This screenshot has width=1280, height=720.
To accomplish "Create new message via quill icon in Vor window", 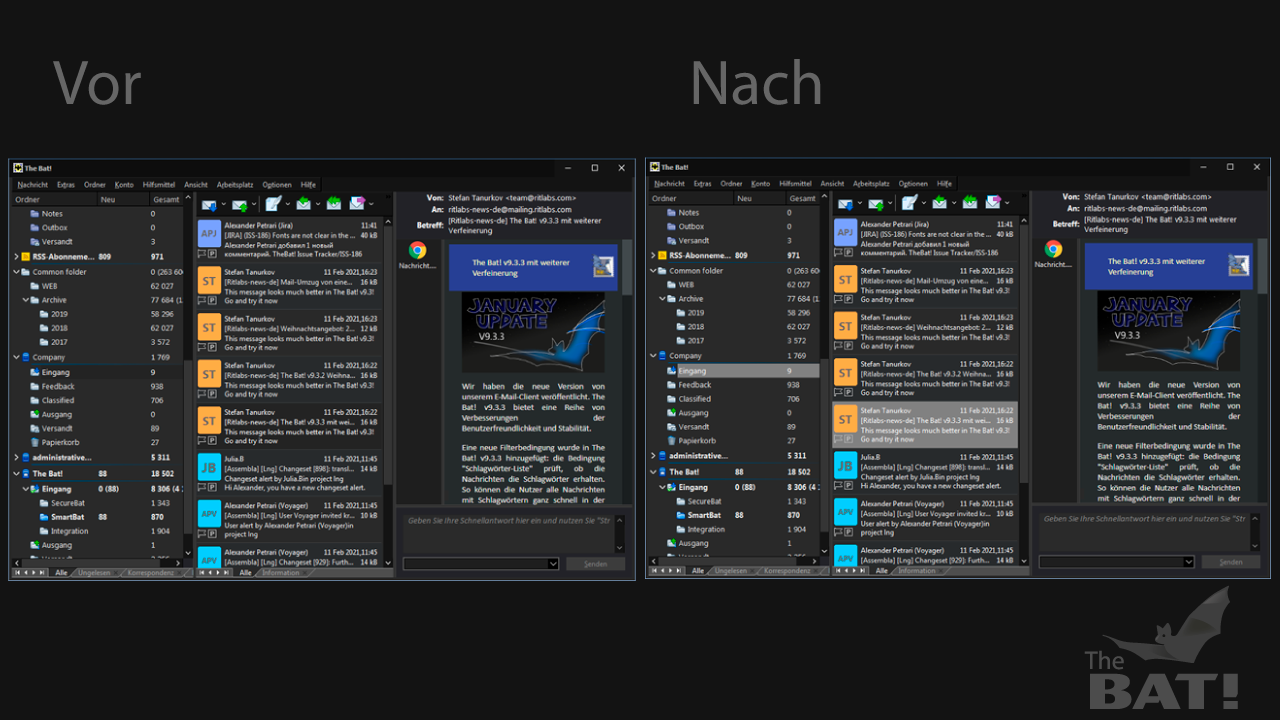I will tap(272, 203).
